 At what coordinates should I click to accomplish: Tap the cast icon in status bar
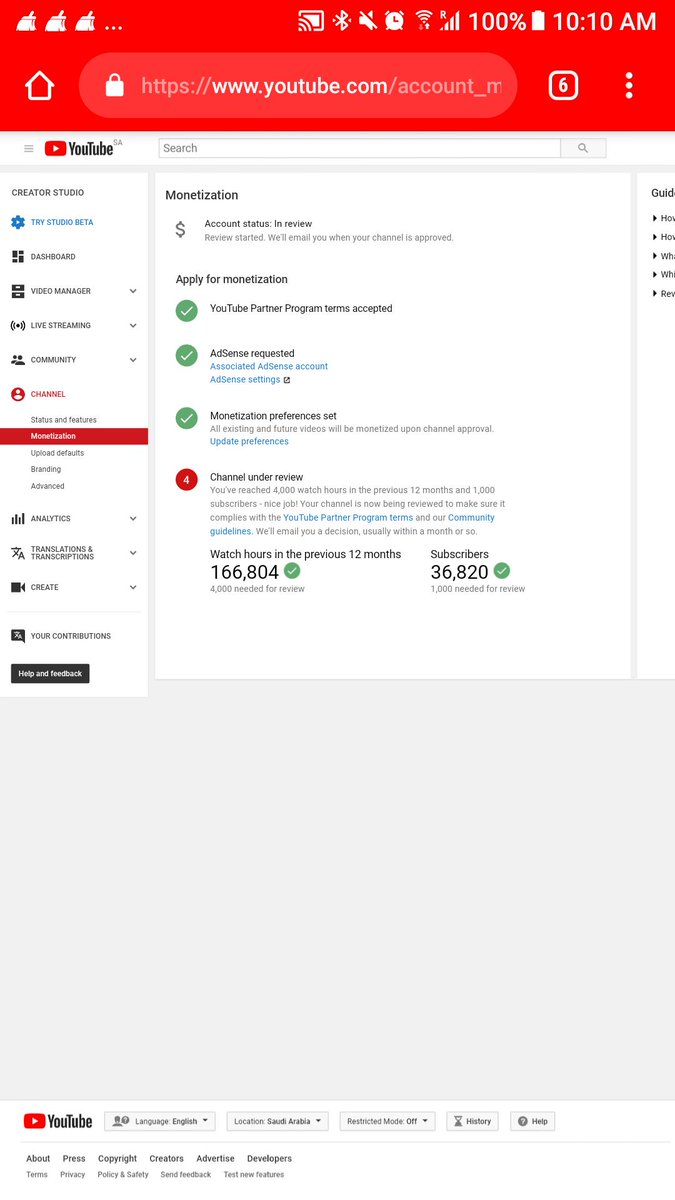tap(312, 20)
